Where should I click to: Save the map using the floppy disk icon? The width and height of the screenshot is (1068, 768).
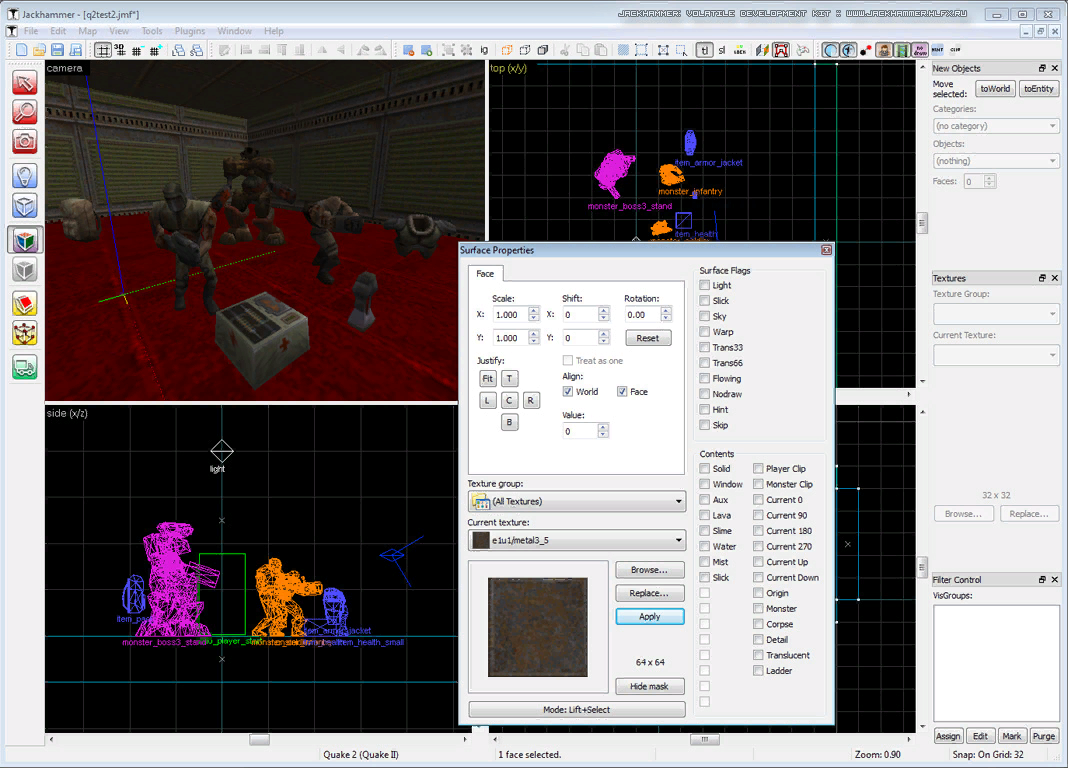click(x=57, y=50)
